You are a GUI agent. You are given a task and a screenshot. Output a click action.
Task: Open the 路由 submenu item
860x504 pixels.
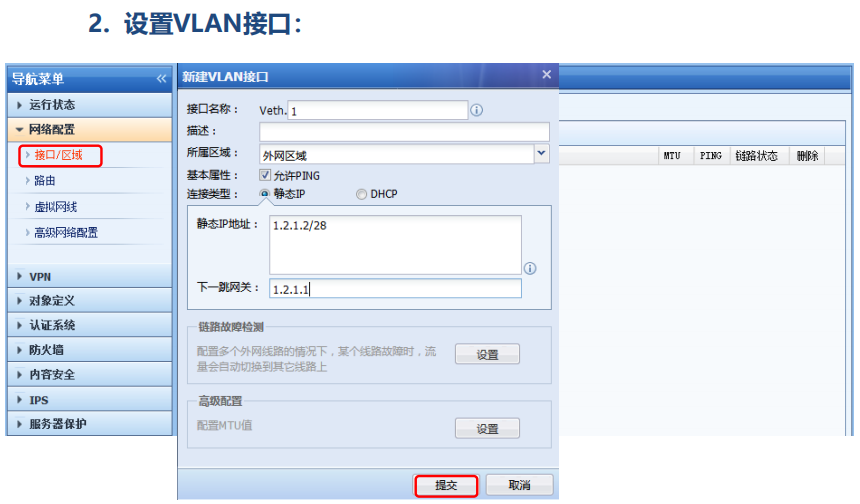45,180
